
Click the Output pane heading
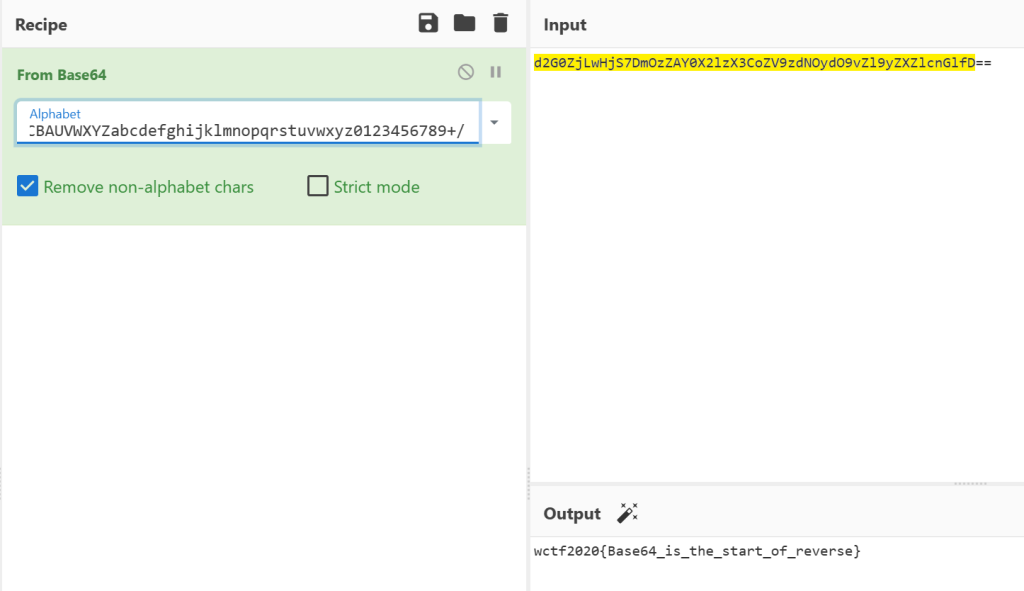[x=572, y=513]
